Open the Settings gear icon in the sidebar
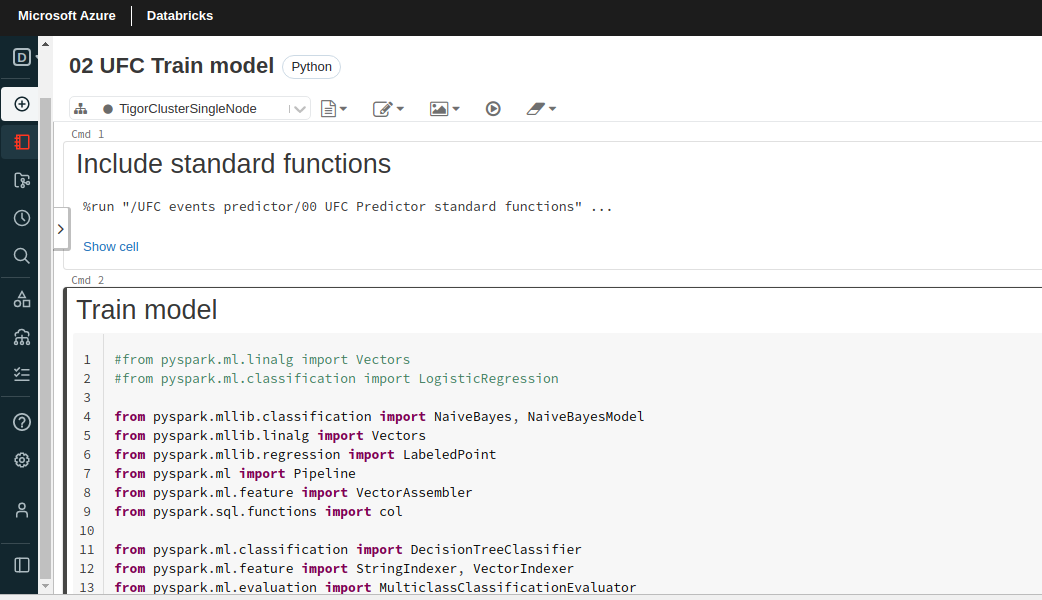The image size is (1042, 600). 22,460
